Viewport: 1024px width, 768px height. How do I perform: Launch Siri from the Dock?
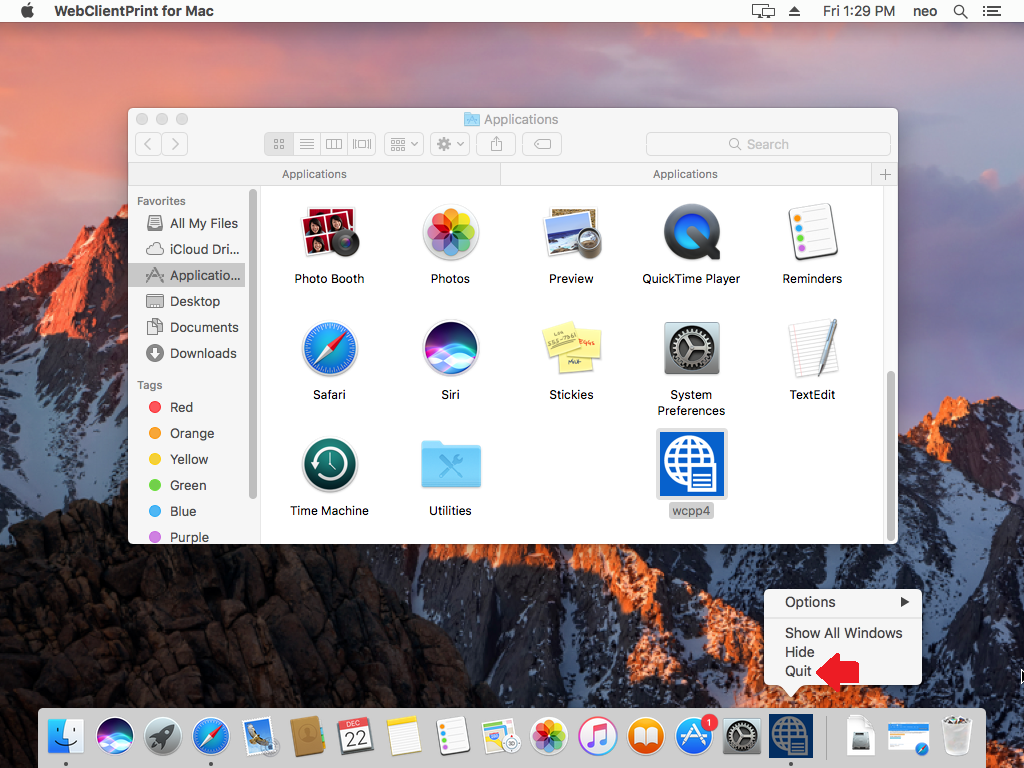(114, 736)
